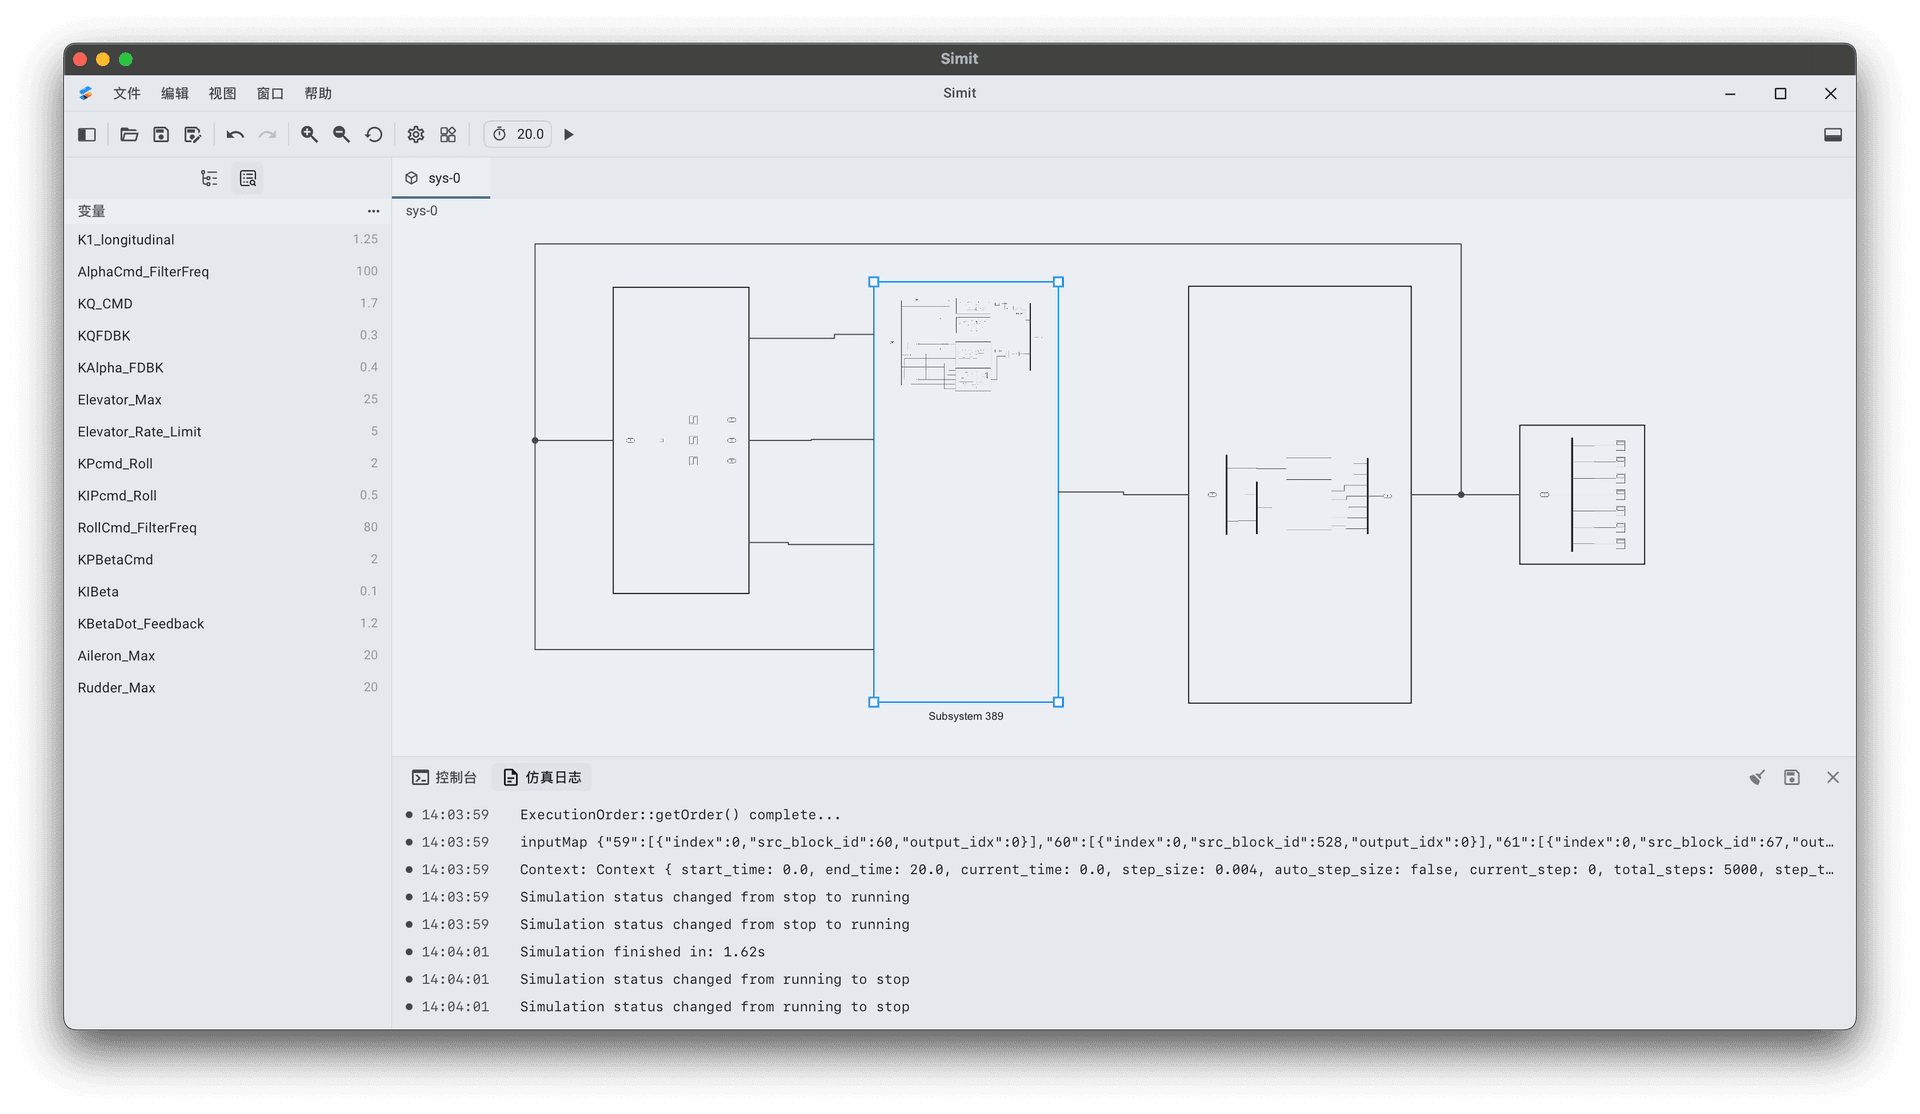This screenshot has width=1920, height=1114.
Task: Open the block library icon
Action: click(448, 134)
